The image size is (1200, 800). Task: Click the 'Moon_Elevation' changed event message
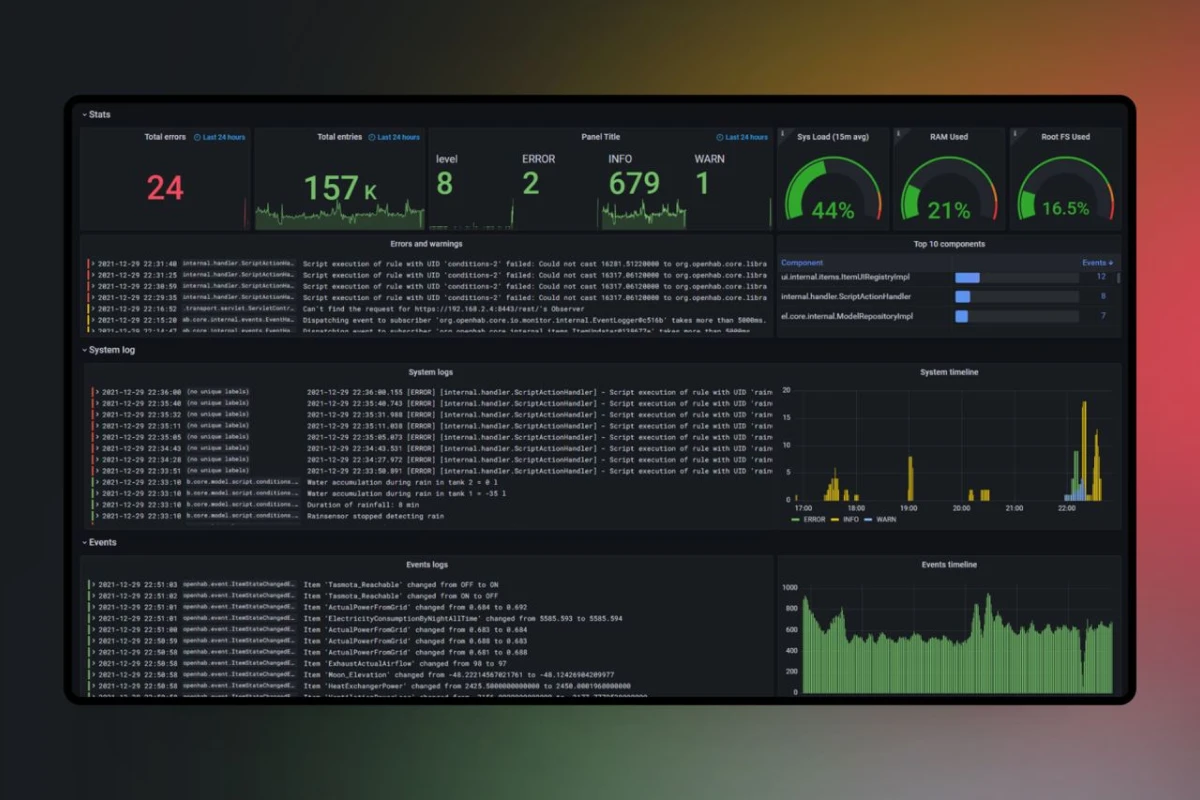pos(458,675)
